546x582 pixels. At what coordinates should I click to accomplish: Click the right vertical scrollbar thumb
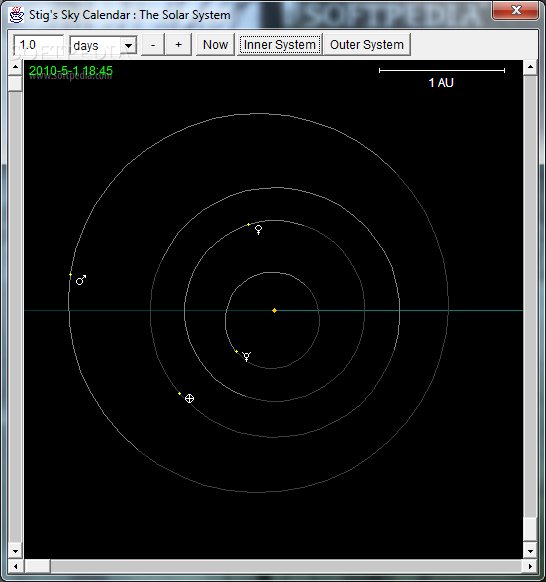(530, 530)
